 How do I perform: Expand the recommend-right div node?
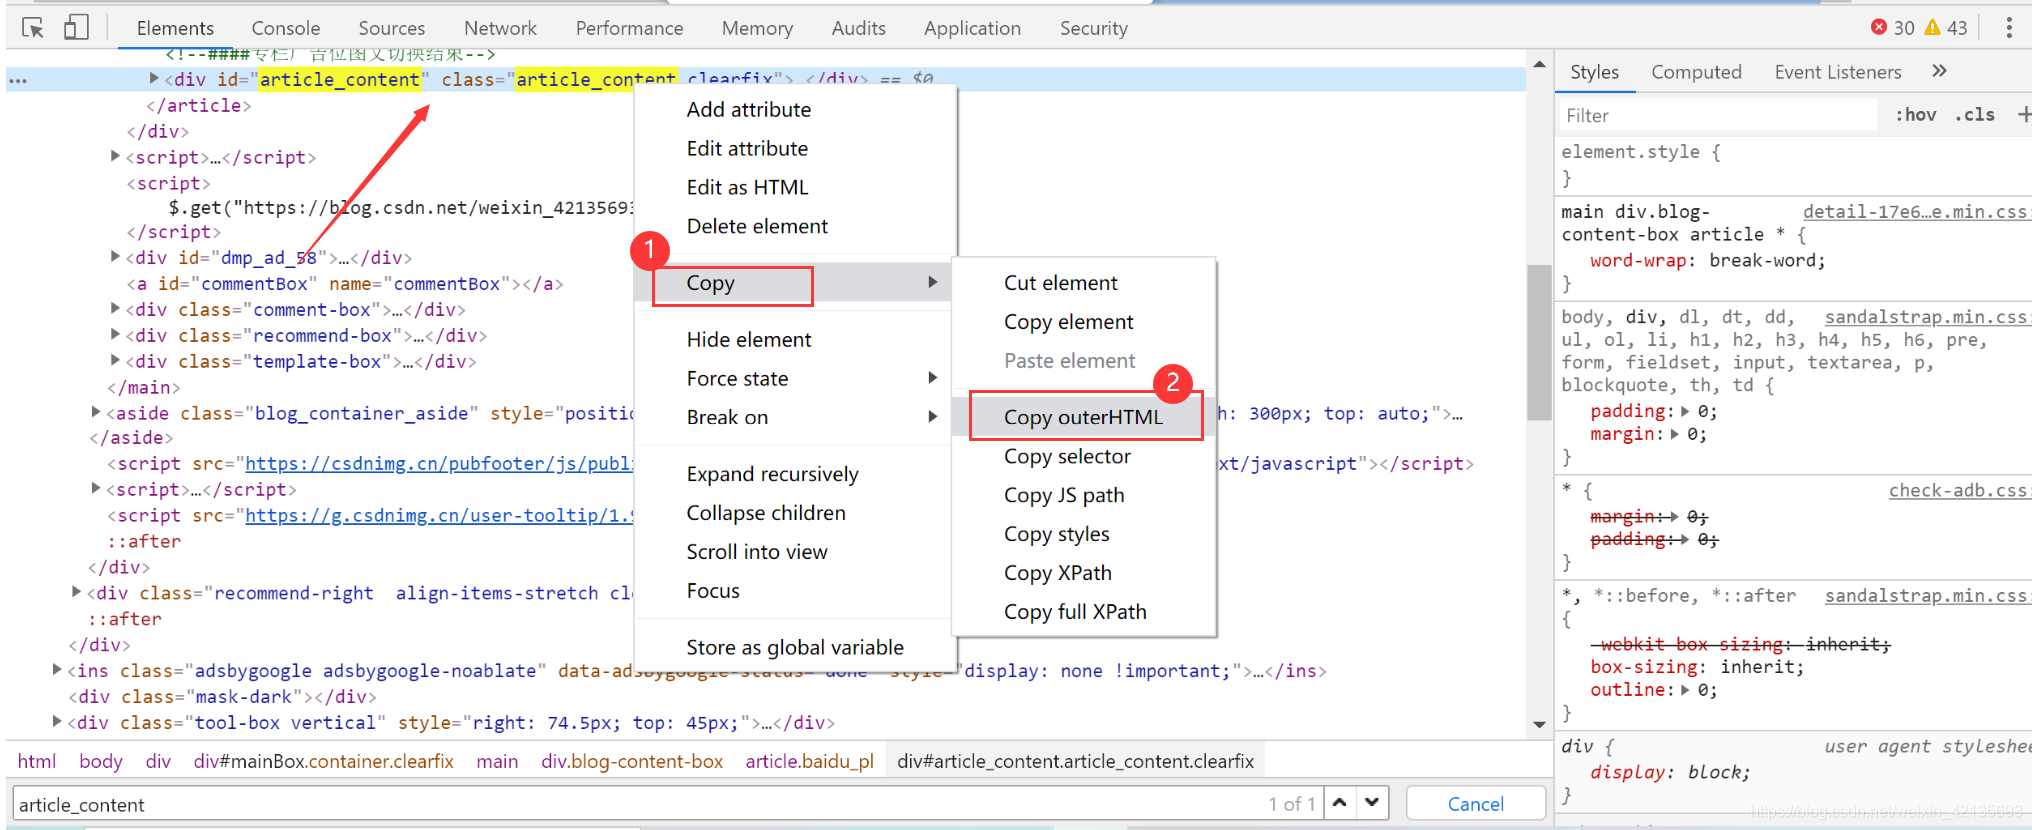click(x=76, y=592)
